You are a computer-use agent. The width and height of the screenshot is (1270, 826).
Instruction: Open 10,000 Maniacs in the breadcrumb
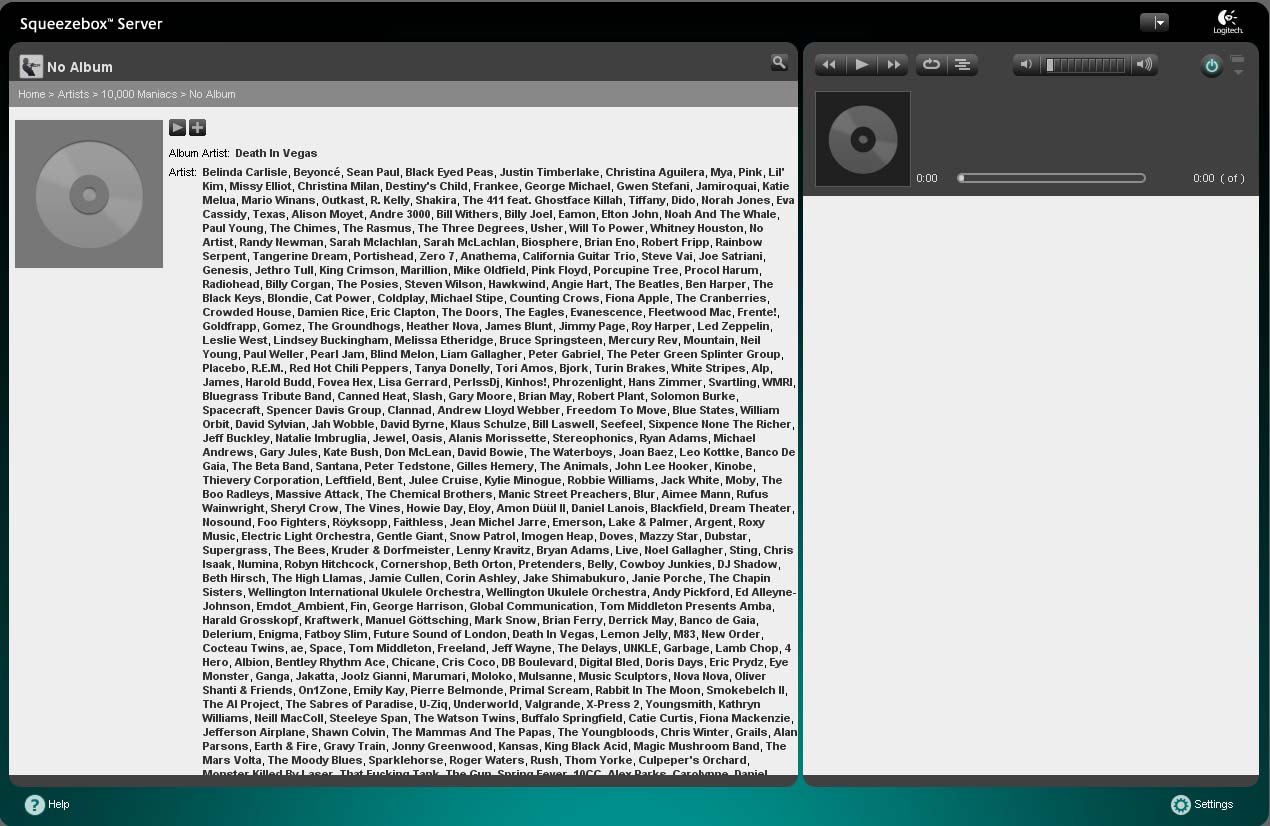(139, 94)
